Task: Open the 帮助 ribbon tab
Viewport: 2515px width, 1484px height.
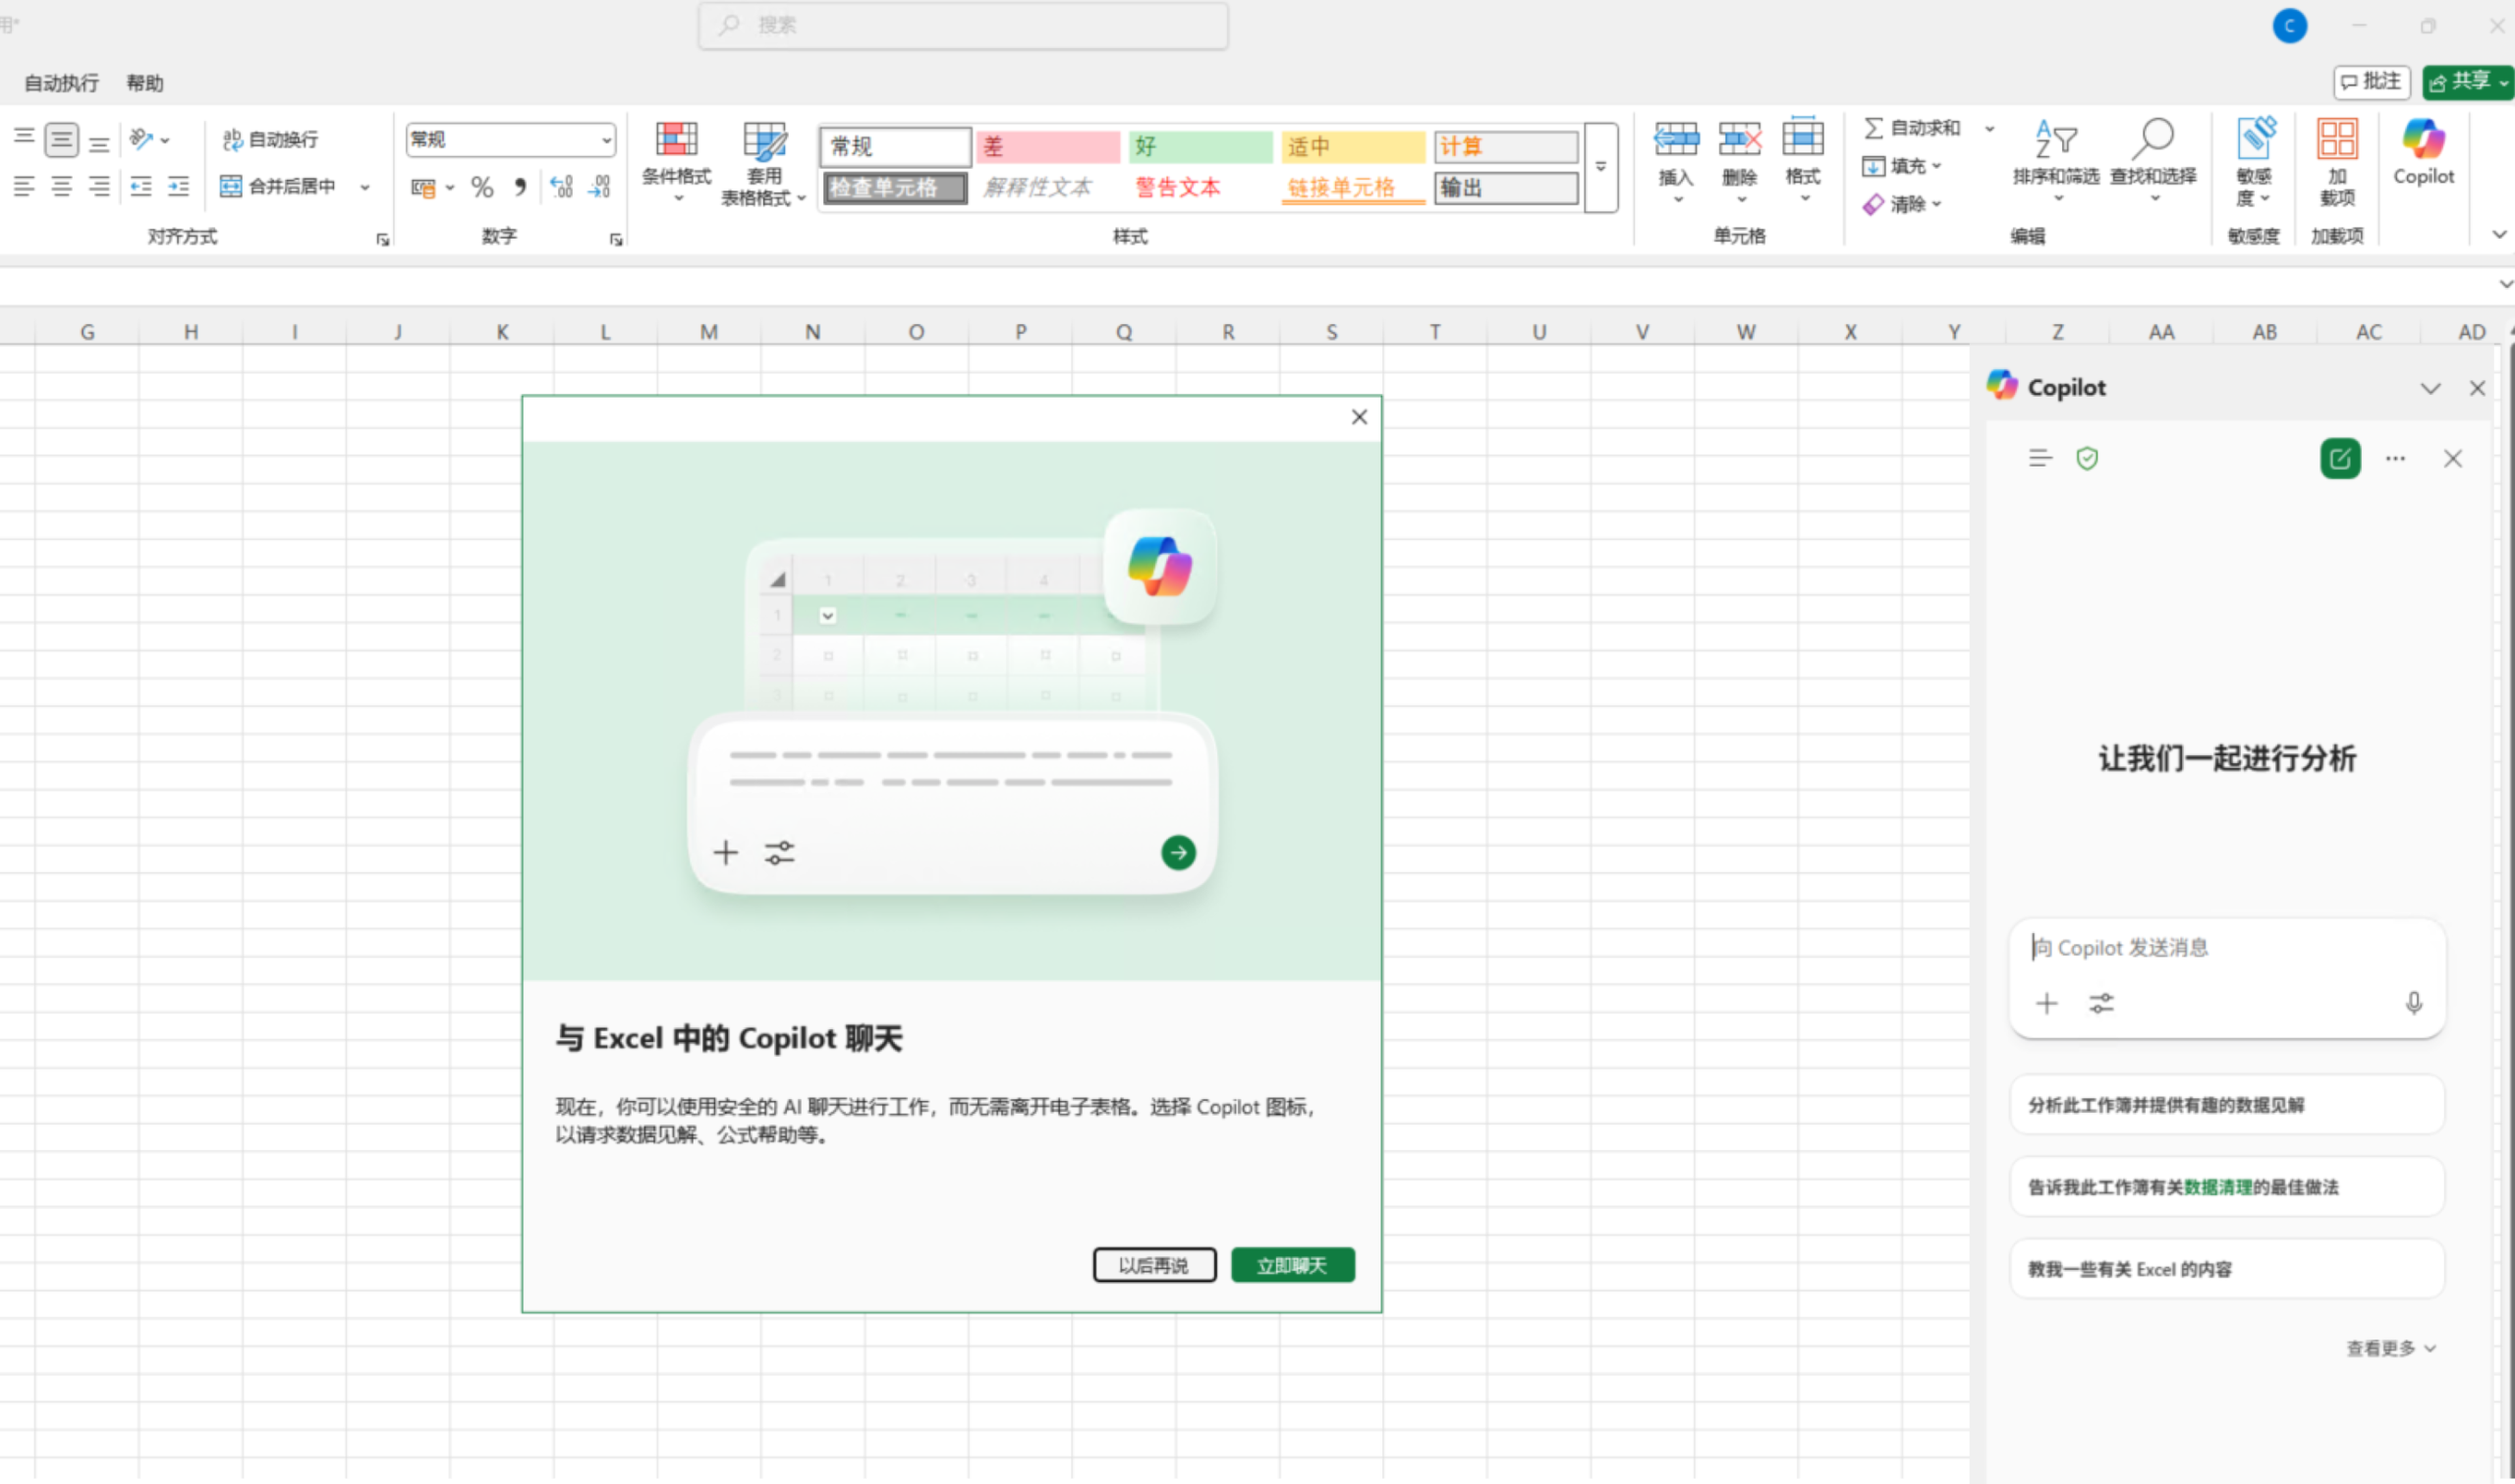Action: click(145, 83)
